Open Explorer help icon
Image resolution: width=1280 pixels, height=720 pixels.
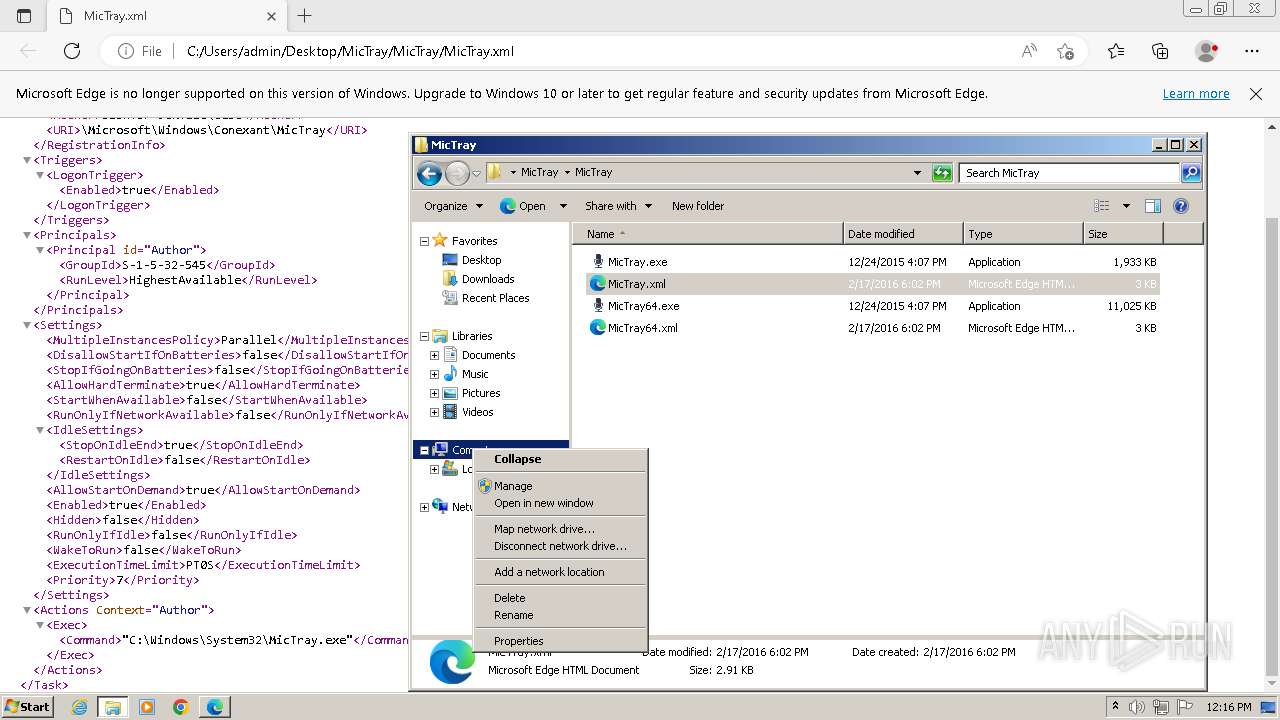point(1181,206)
